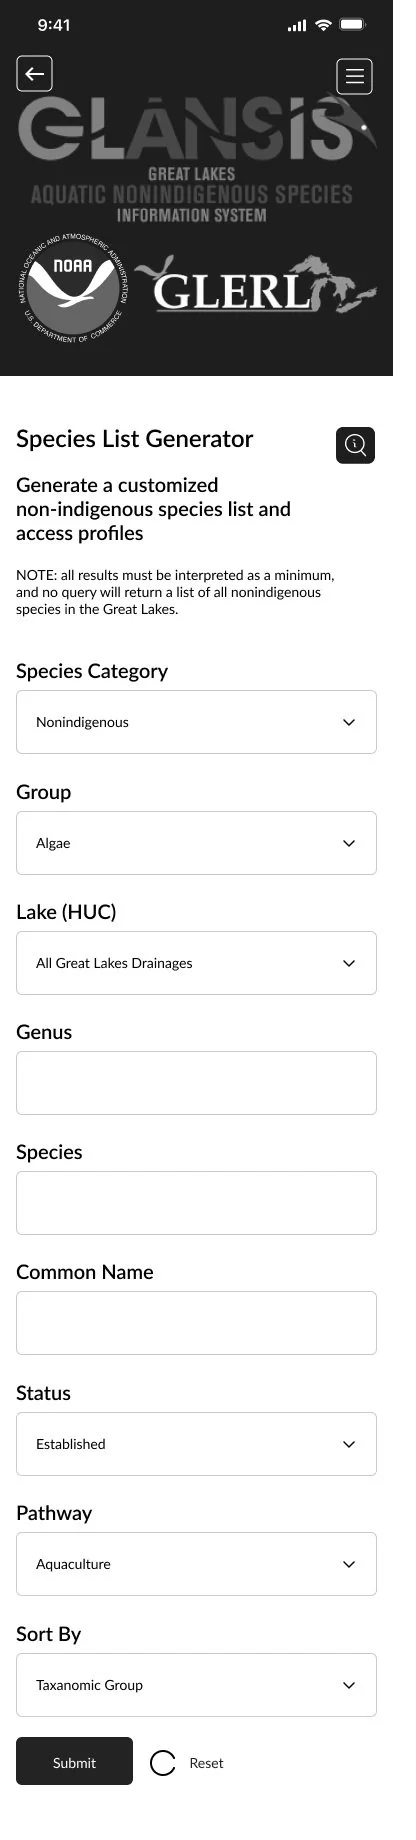Expand the Sort By dropdown

(208, 1783)
